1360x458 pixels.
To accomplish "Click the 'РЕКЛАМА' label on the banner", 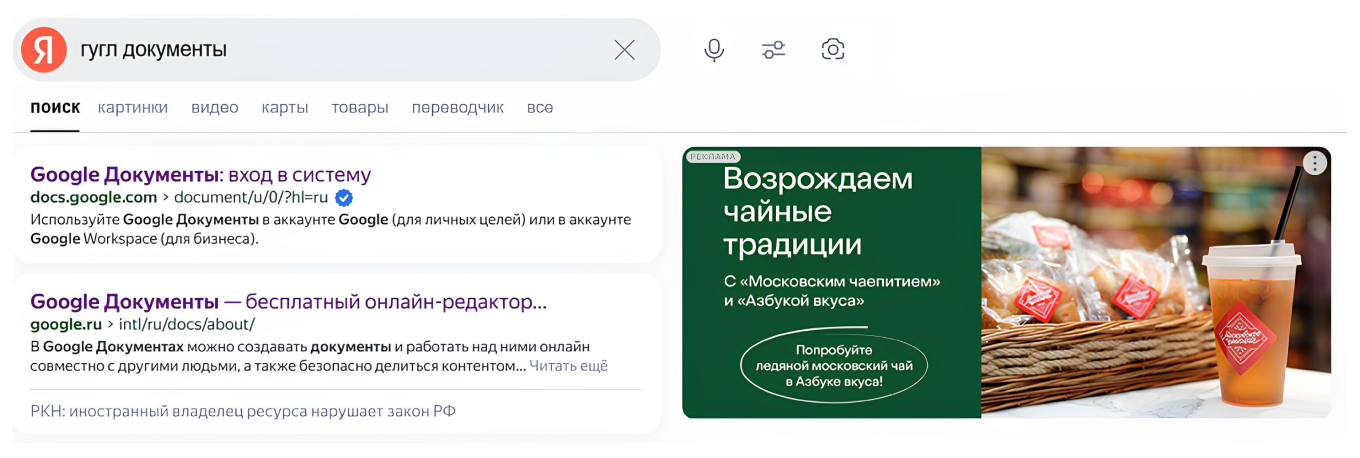I will coord(713,157).
